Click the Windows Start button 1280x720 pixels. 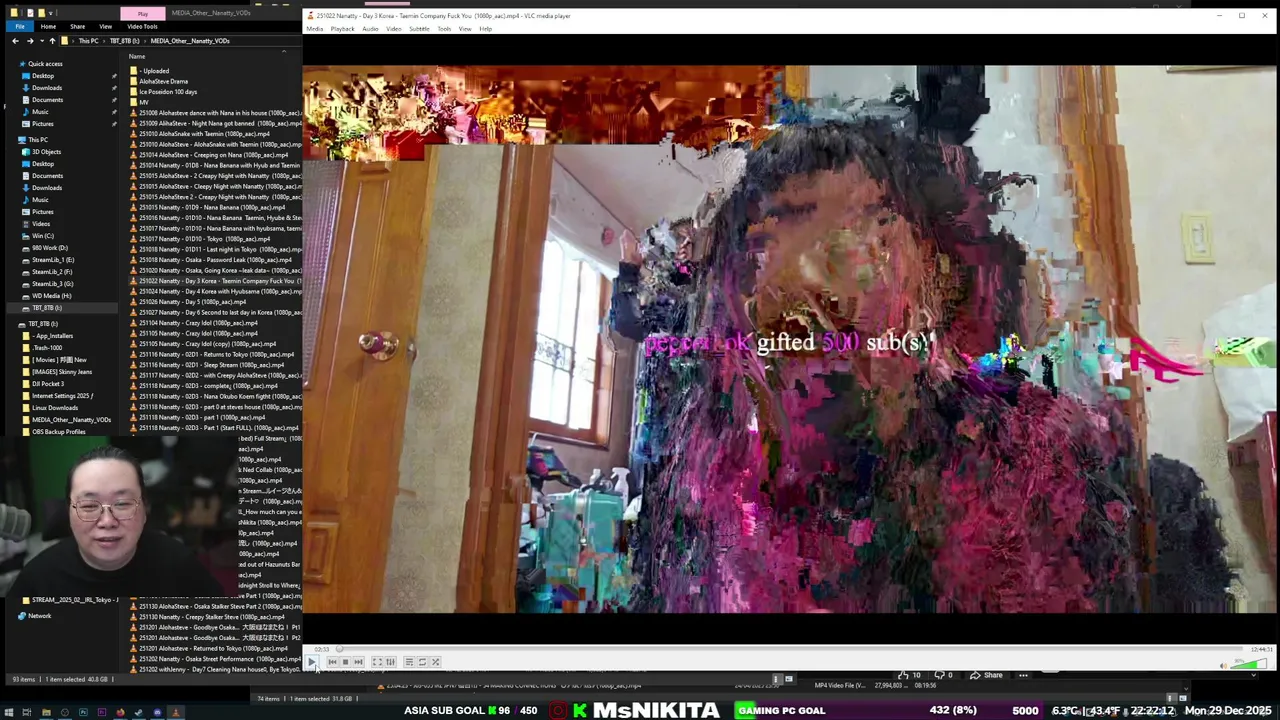point(9,713)
